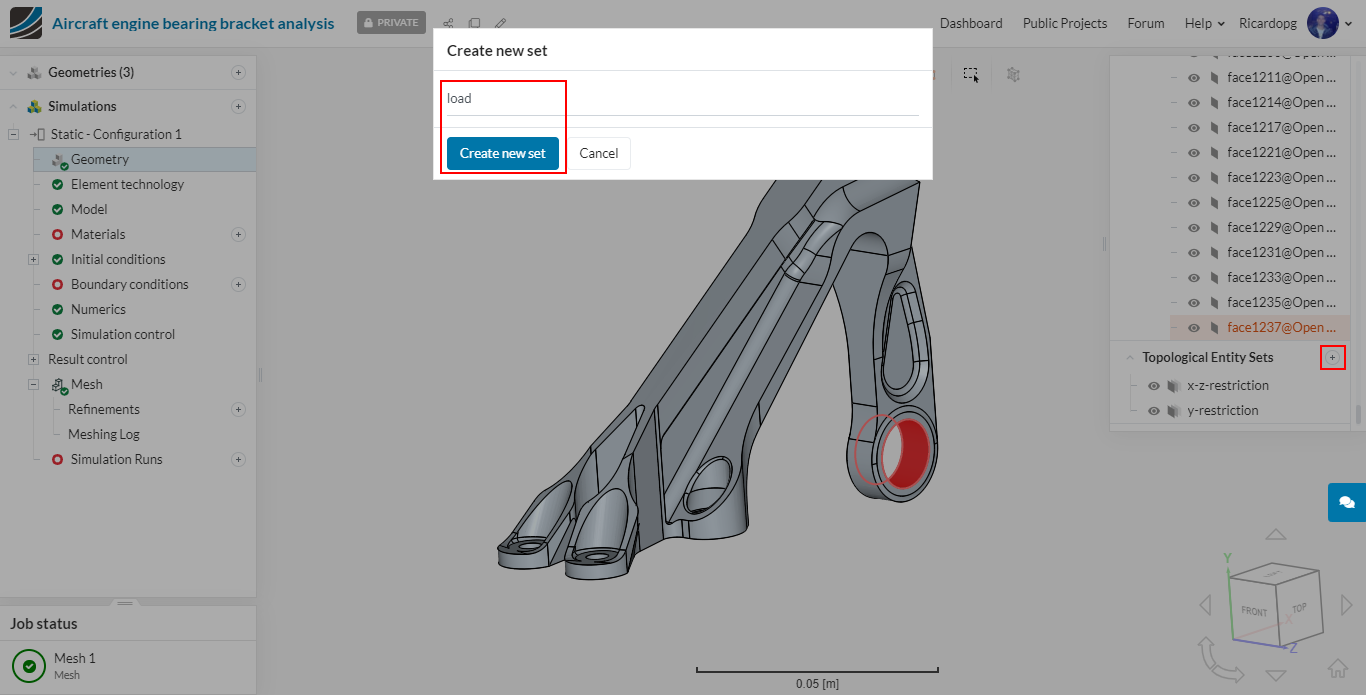This screenshot has width=1366, height=695.
Task: Open the chat support widget
Action: click(x=1347, y=502)
